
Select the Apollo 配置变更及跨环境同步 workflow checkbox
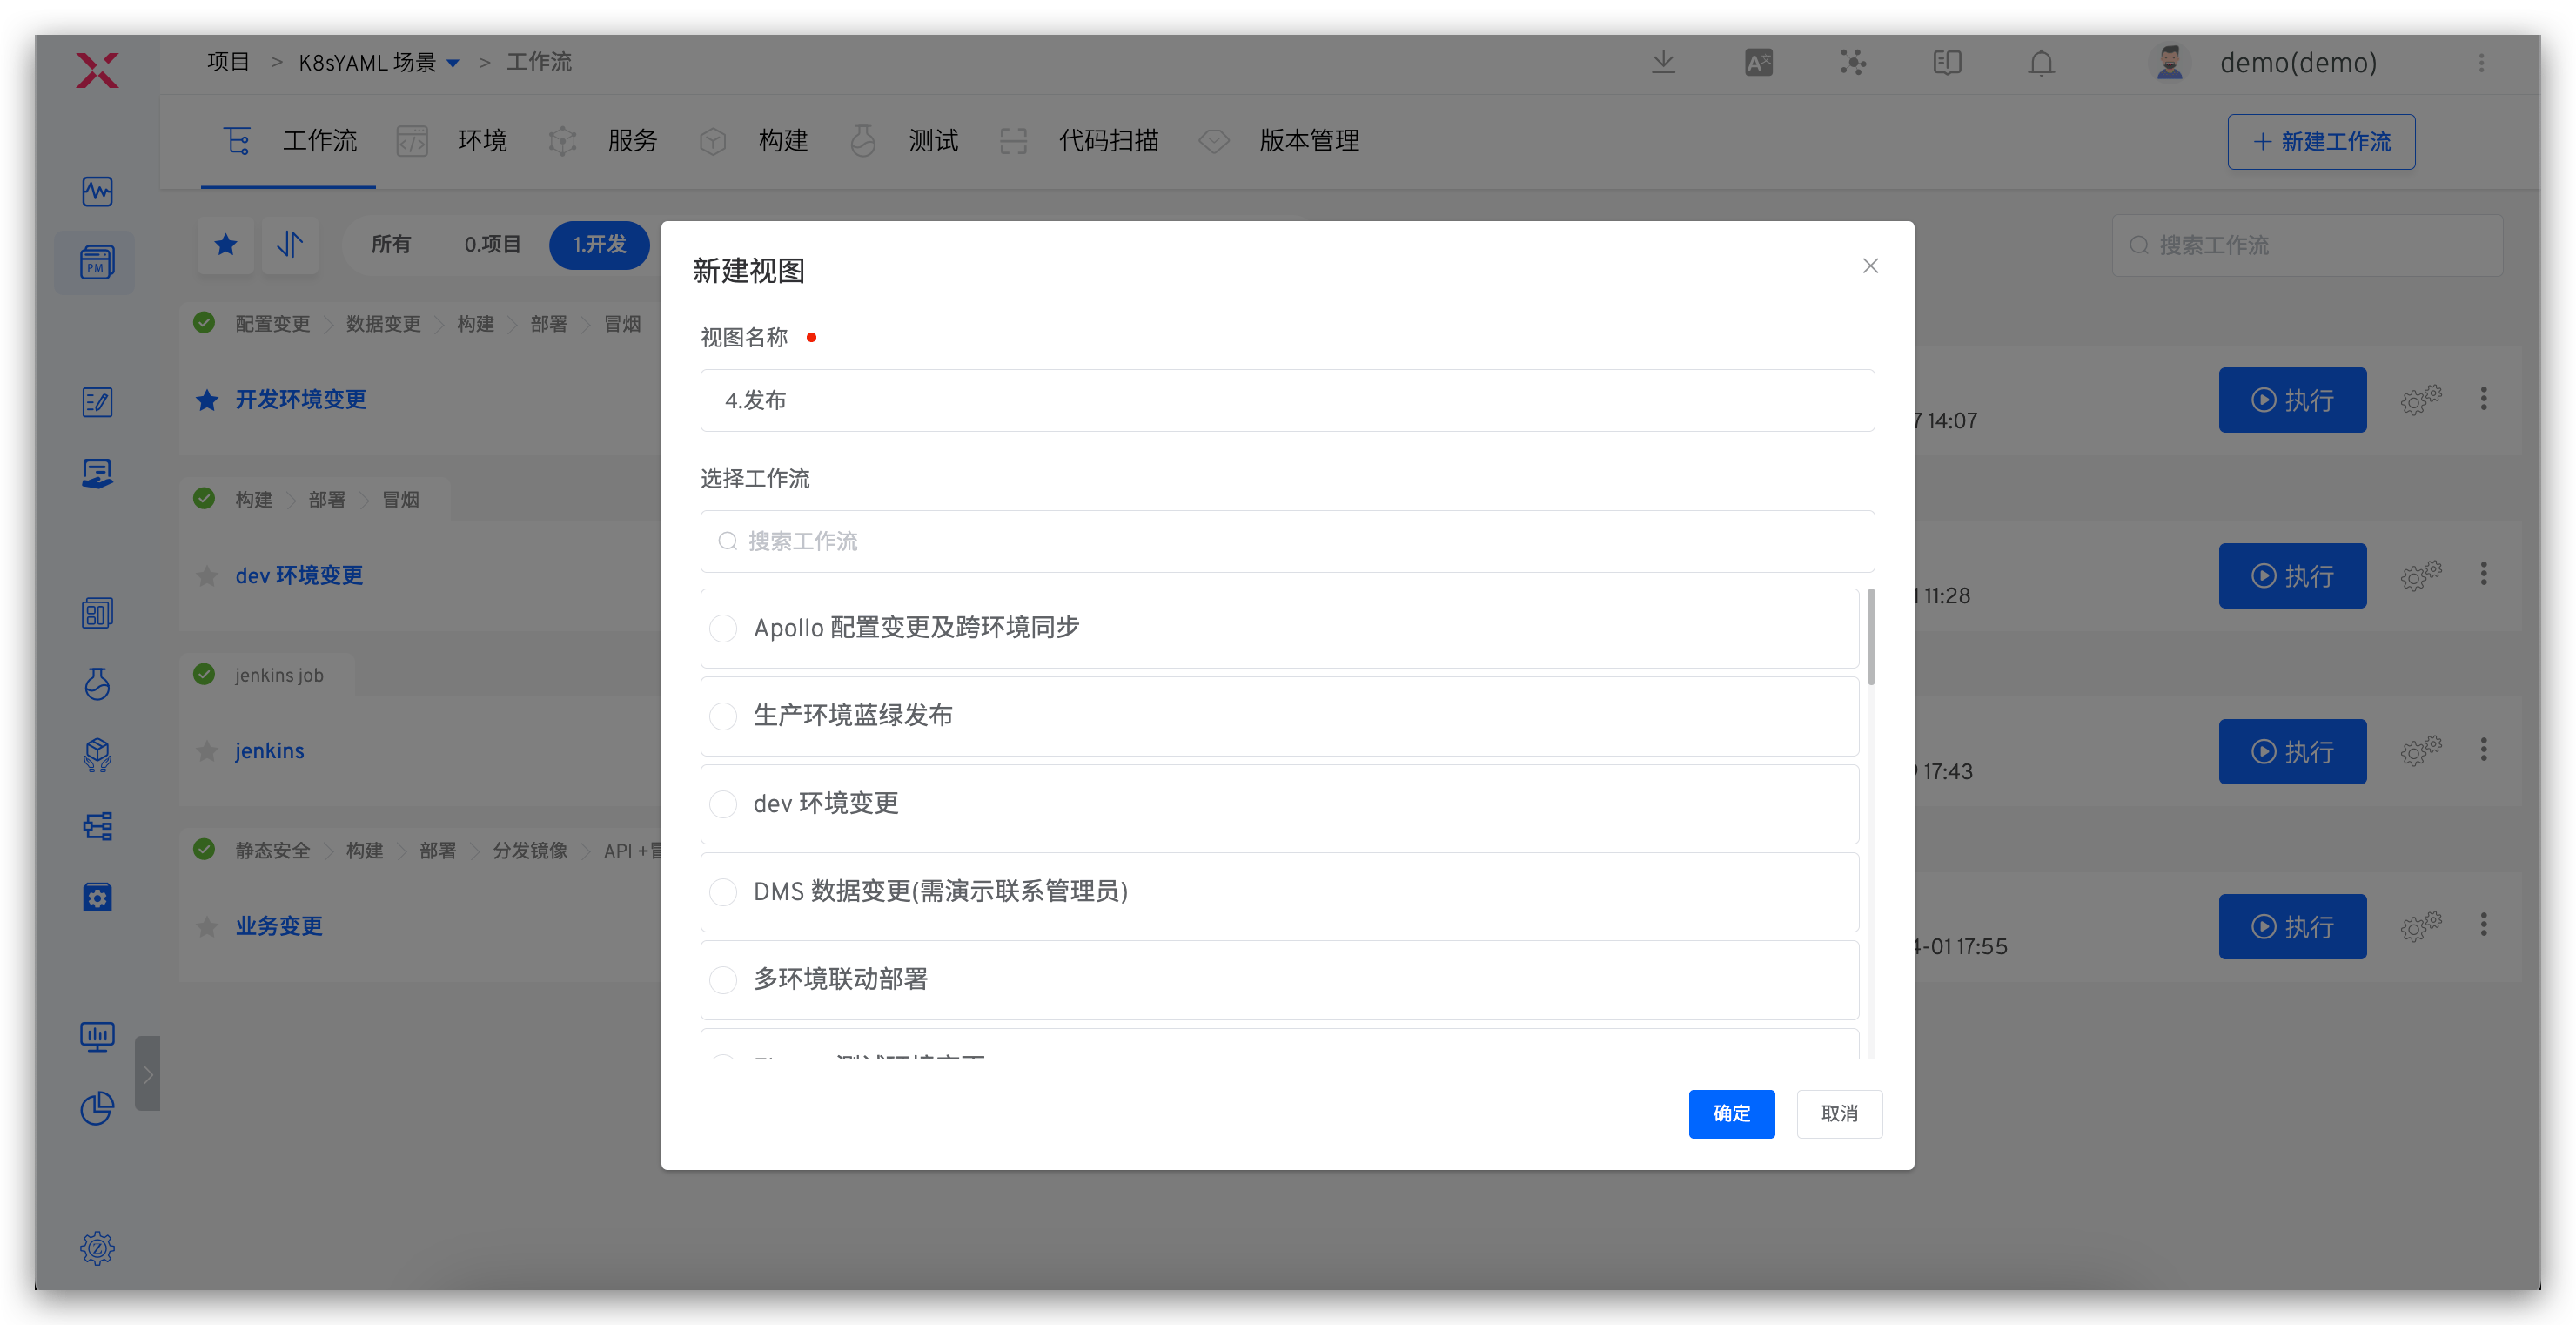coord(723,628)
